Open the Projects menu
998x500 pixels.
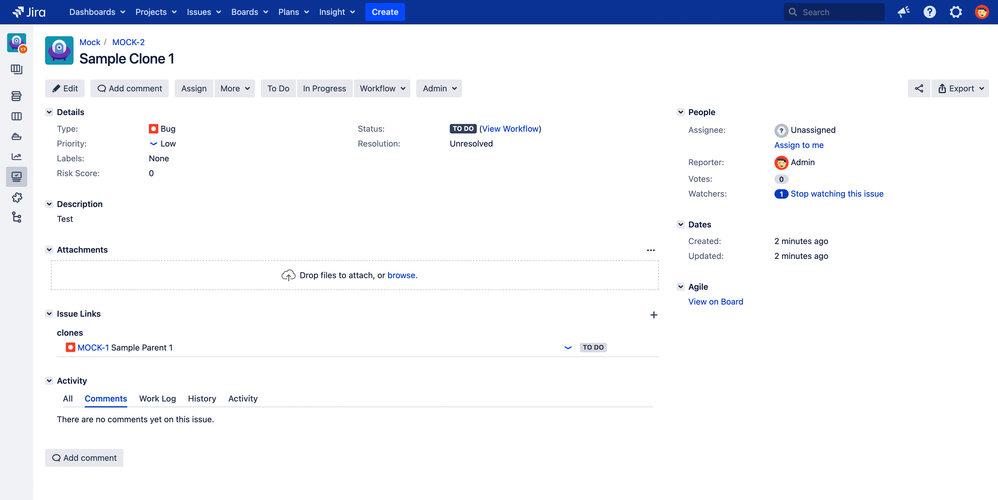pyautogui.click(x=156, y=12)
